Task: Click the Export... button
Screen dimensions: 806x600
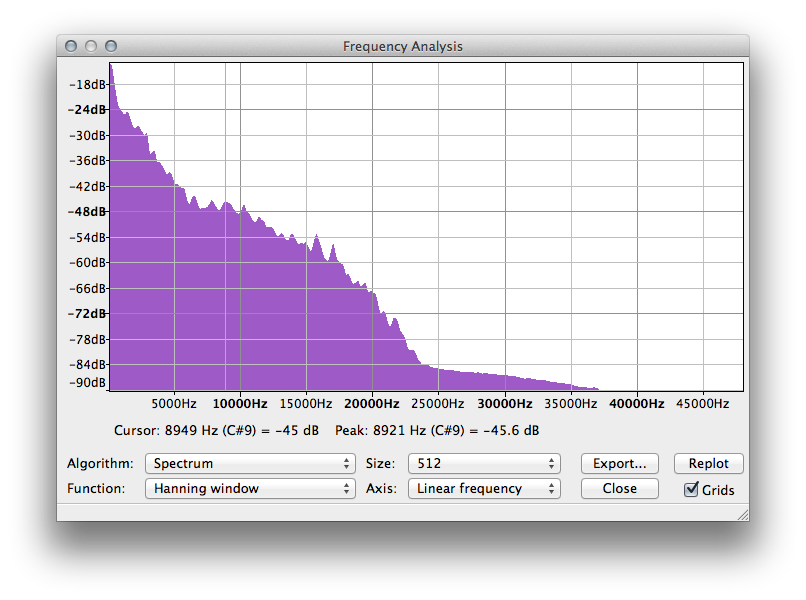Action: click(x=619, y=463)
